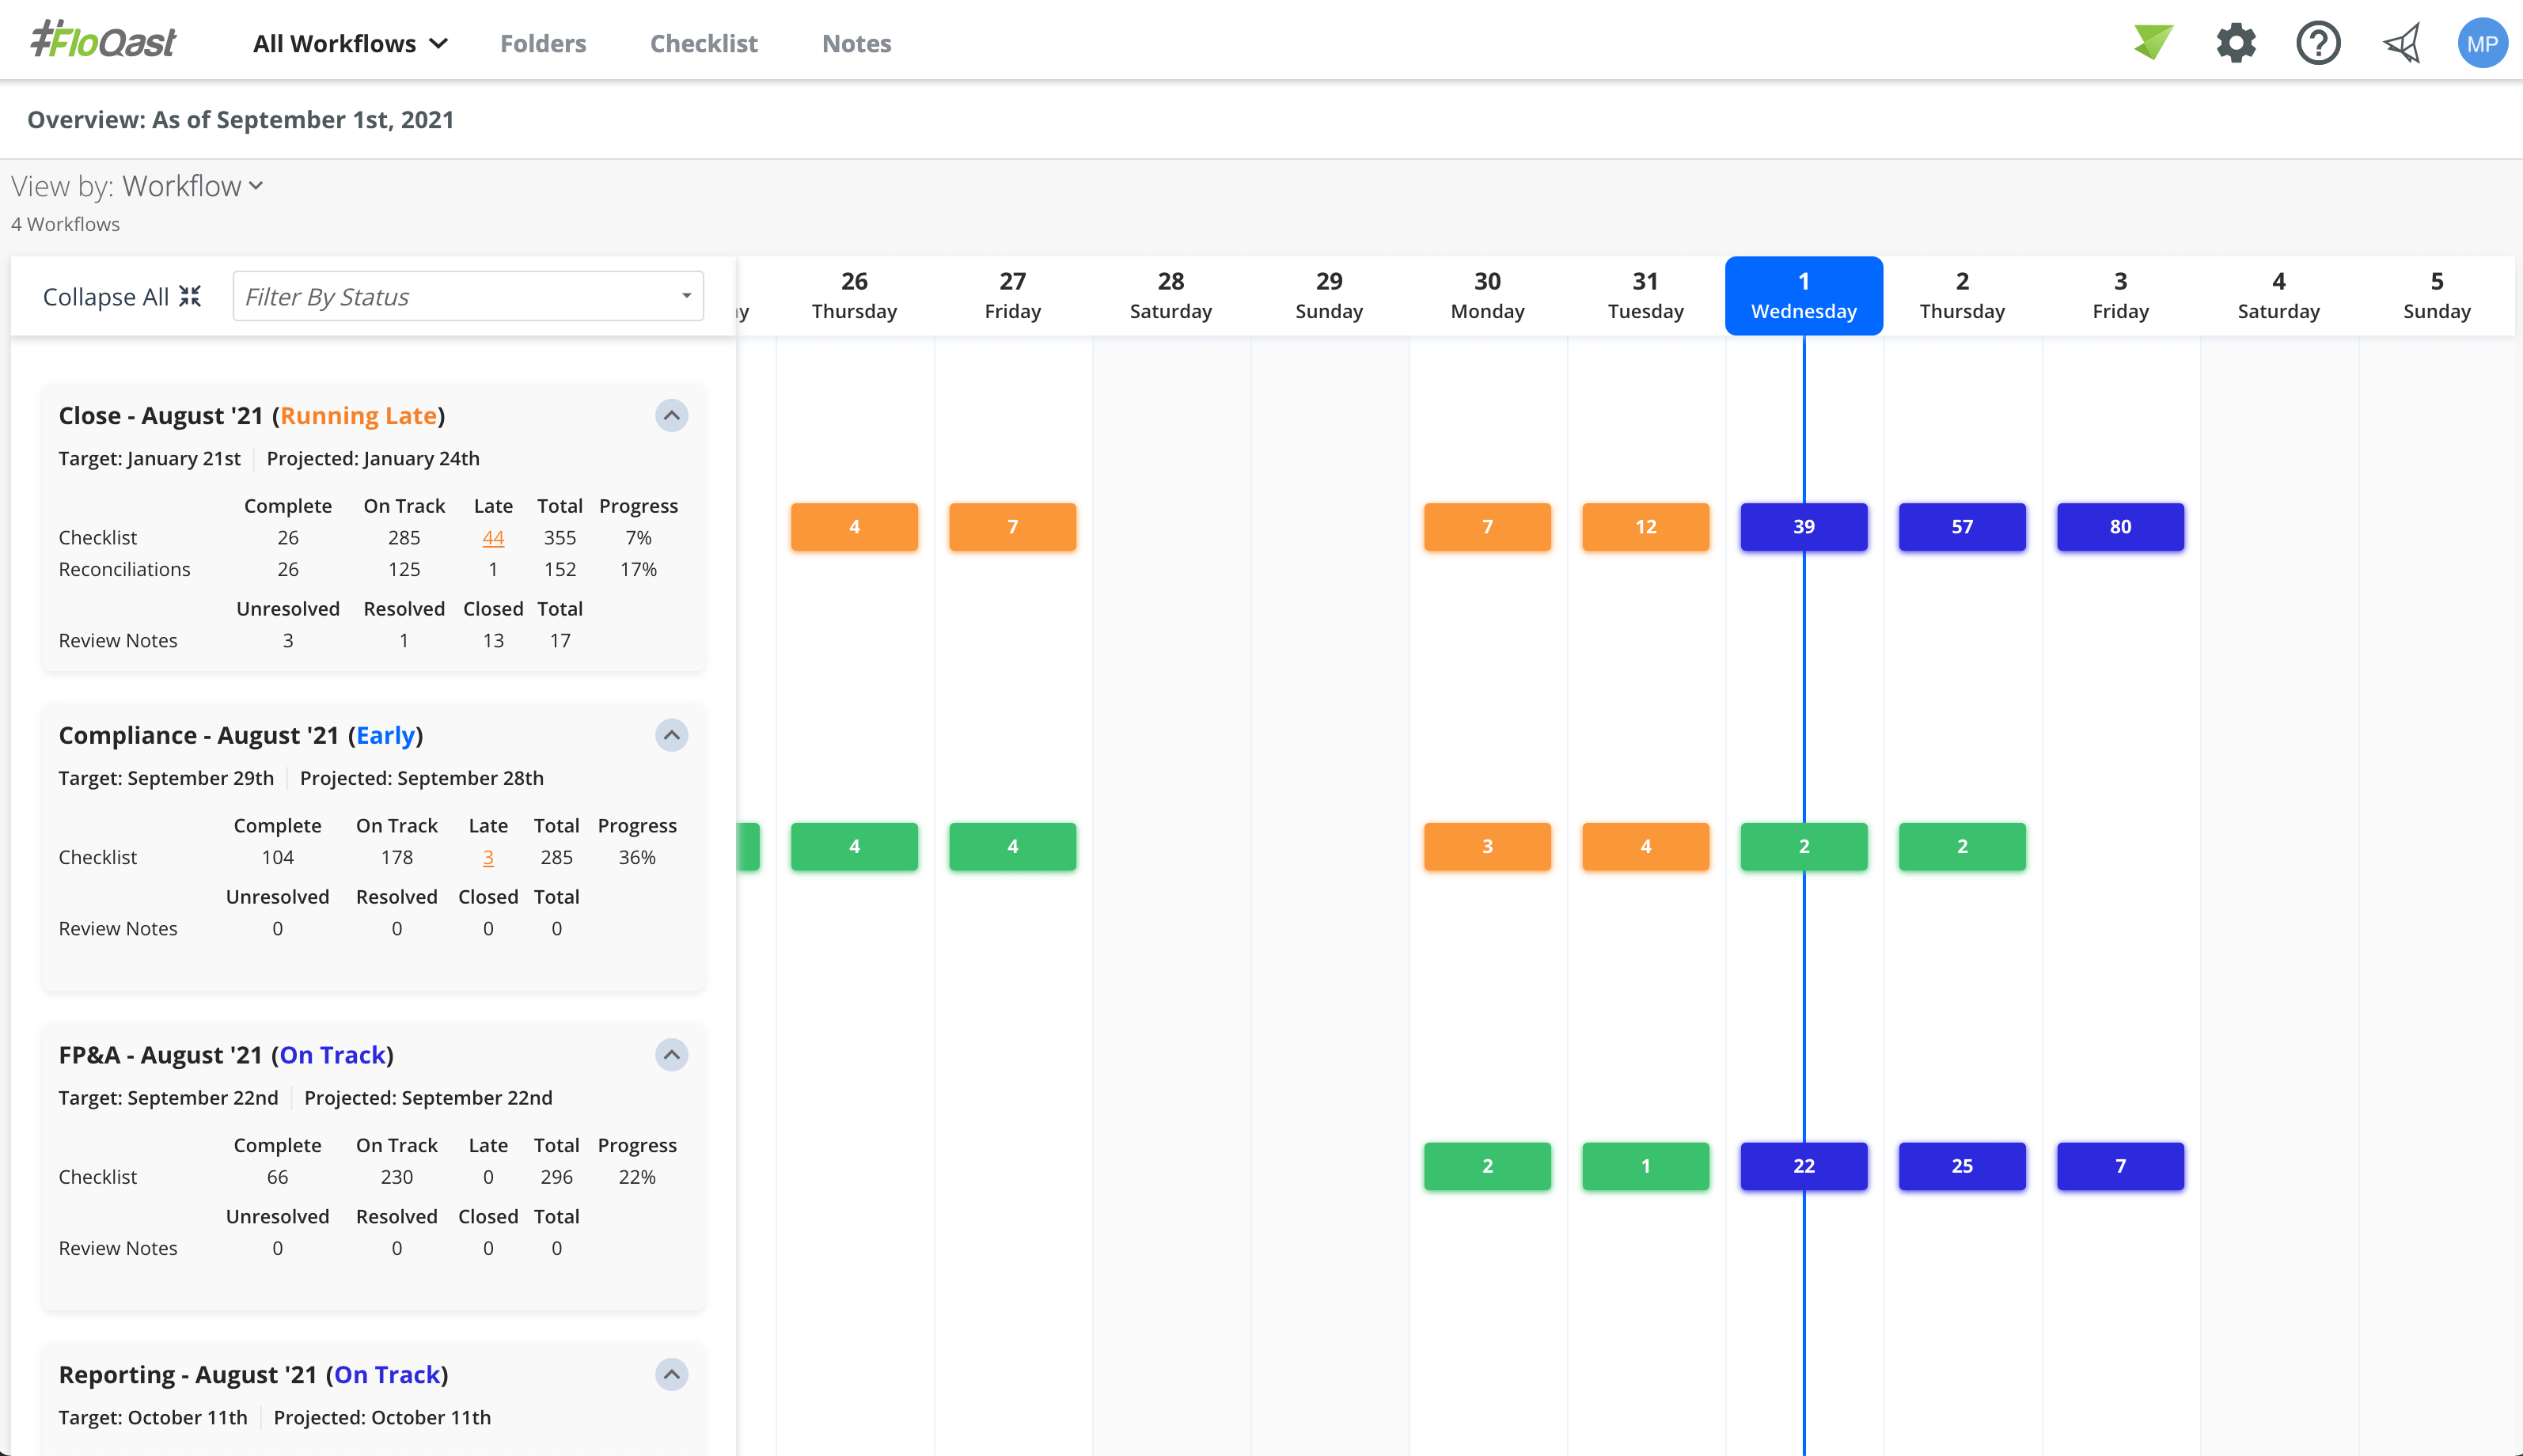Select the Tuesday 31 date header
Screen dimensions: 2523x1456
click(x=1646, y=296)
